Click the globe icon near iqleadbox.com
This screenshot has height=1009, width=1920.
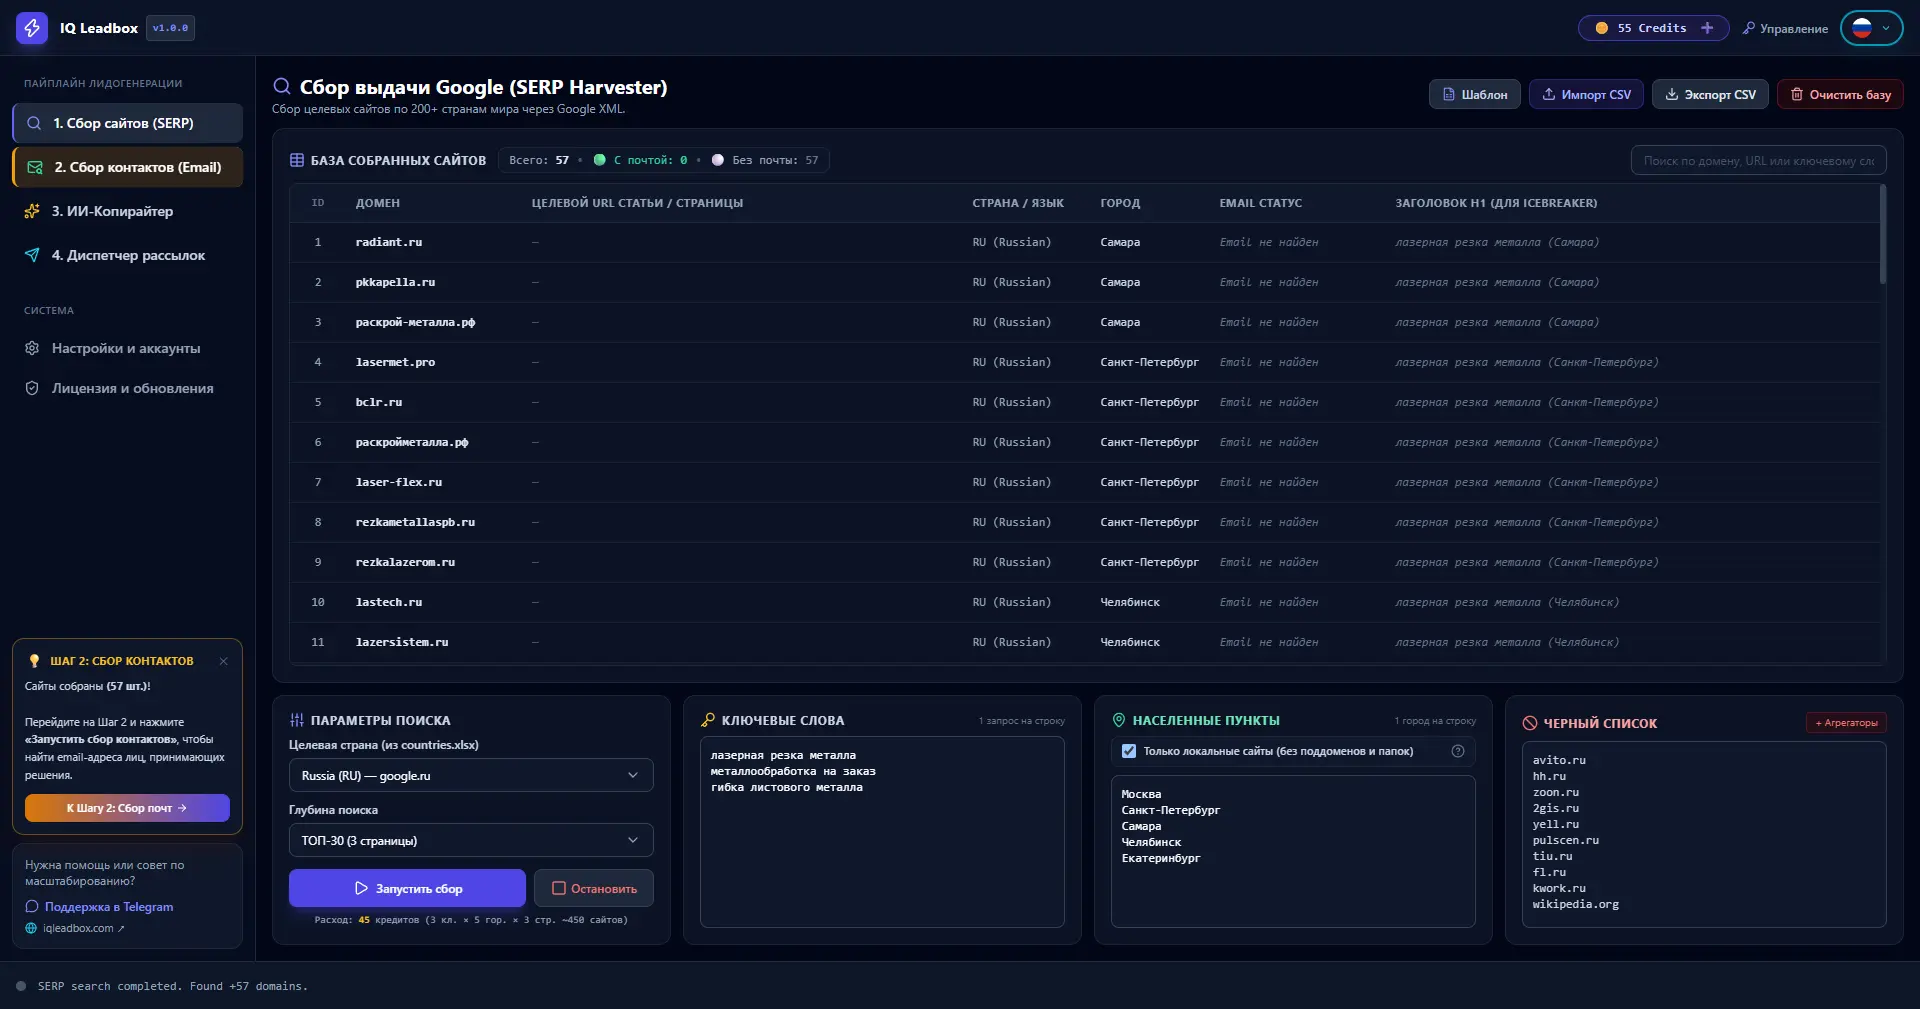(x=31, y=928)
